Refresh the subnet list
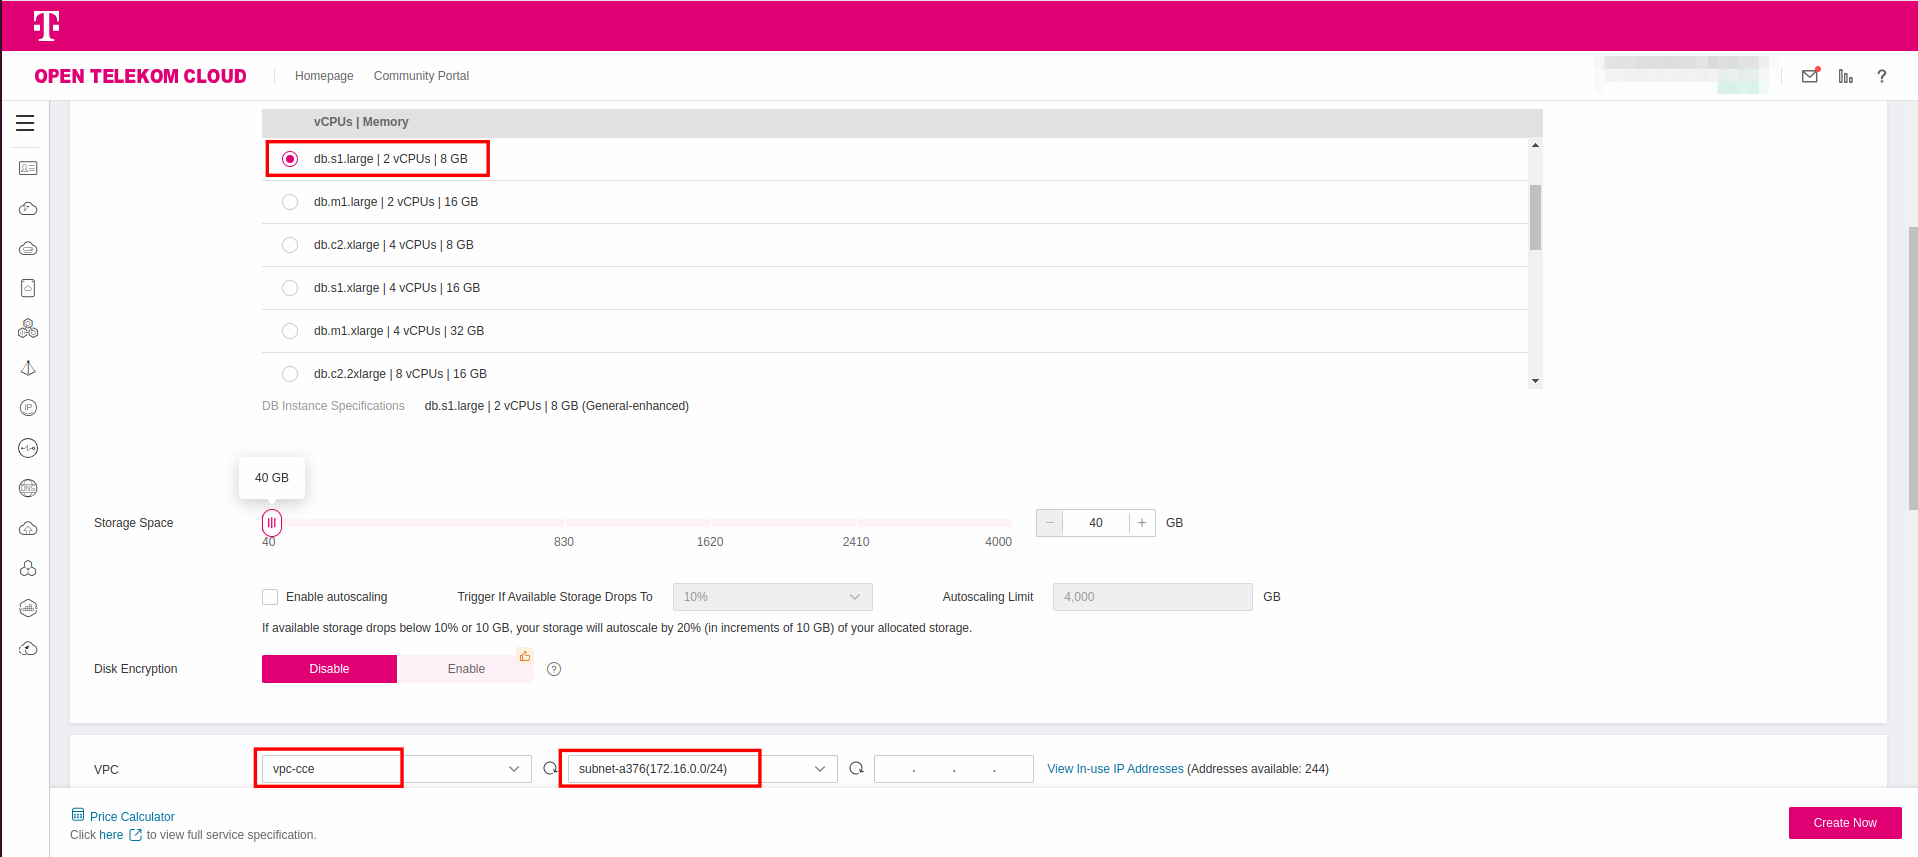 pyautogui.click(x=856, y=769)
